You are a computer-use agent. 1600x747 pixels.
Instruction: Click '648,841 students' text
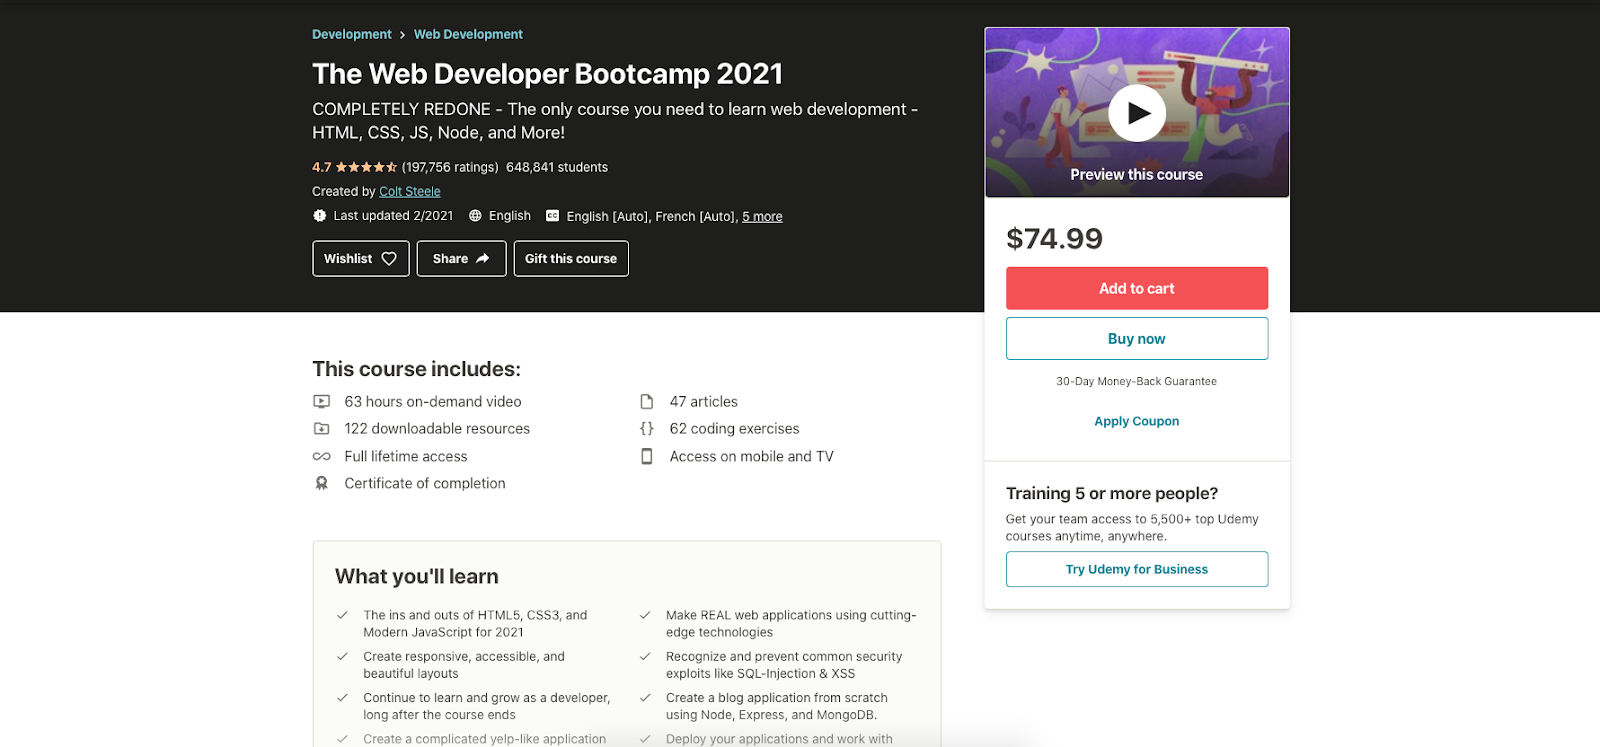tap(557, 167)
